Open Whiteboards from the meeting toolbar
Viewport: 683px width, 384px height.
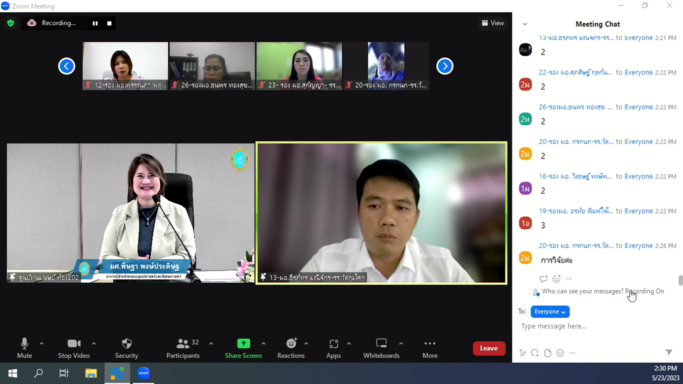[381, 348]
